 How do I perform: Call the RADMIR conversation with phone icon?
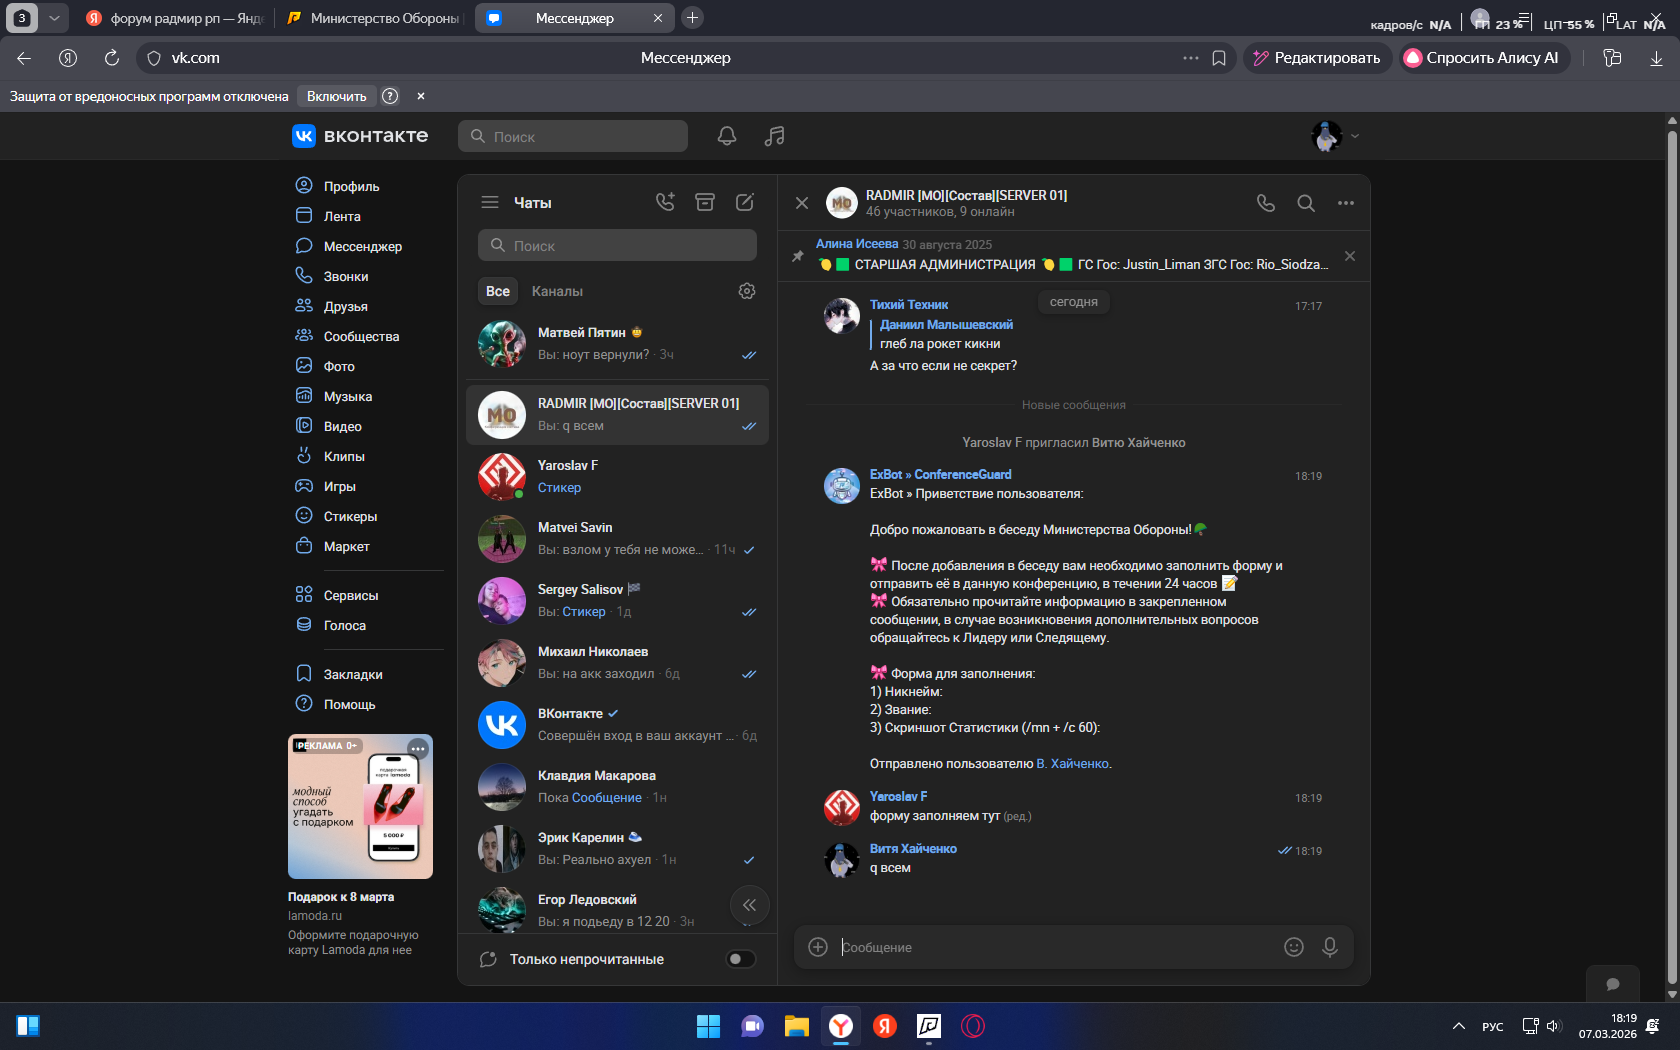(1266, 203)
